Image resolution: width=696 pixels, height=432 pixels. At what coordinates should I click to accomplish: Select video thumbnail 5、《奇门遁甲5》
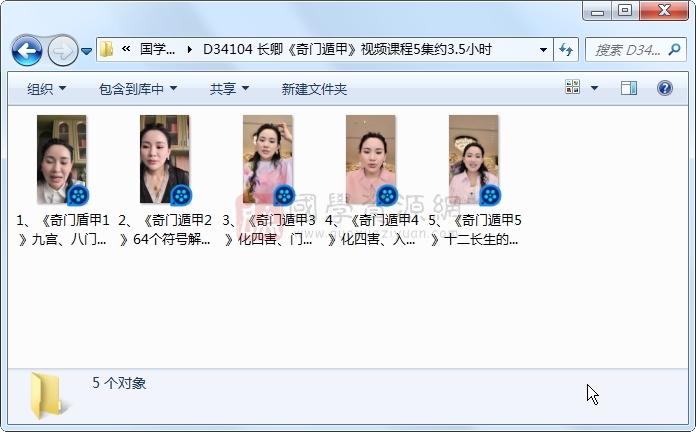tap(474, 159)
